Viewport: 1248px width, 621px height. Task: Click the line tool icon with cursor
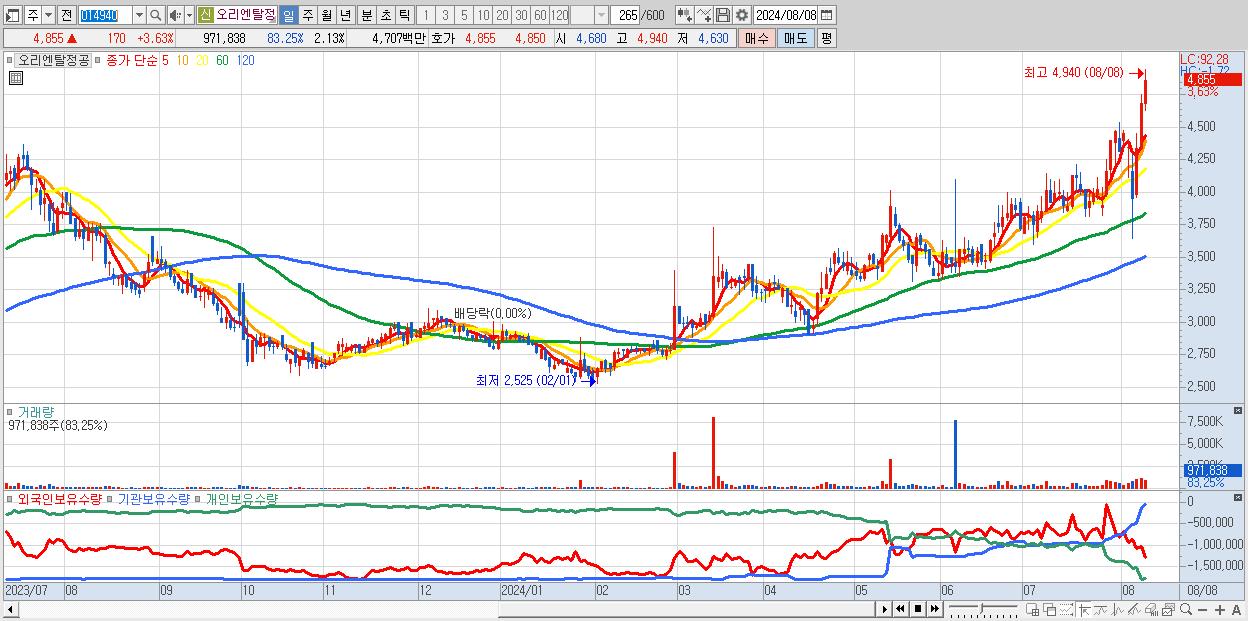[x=704, y=15]
